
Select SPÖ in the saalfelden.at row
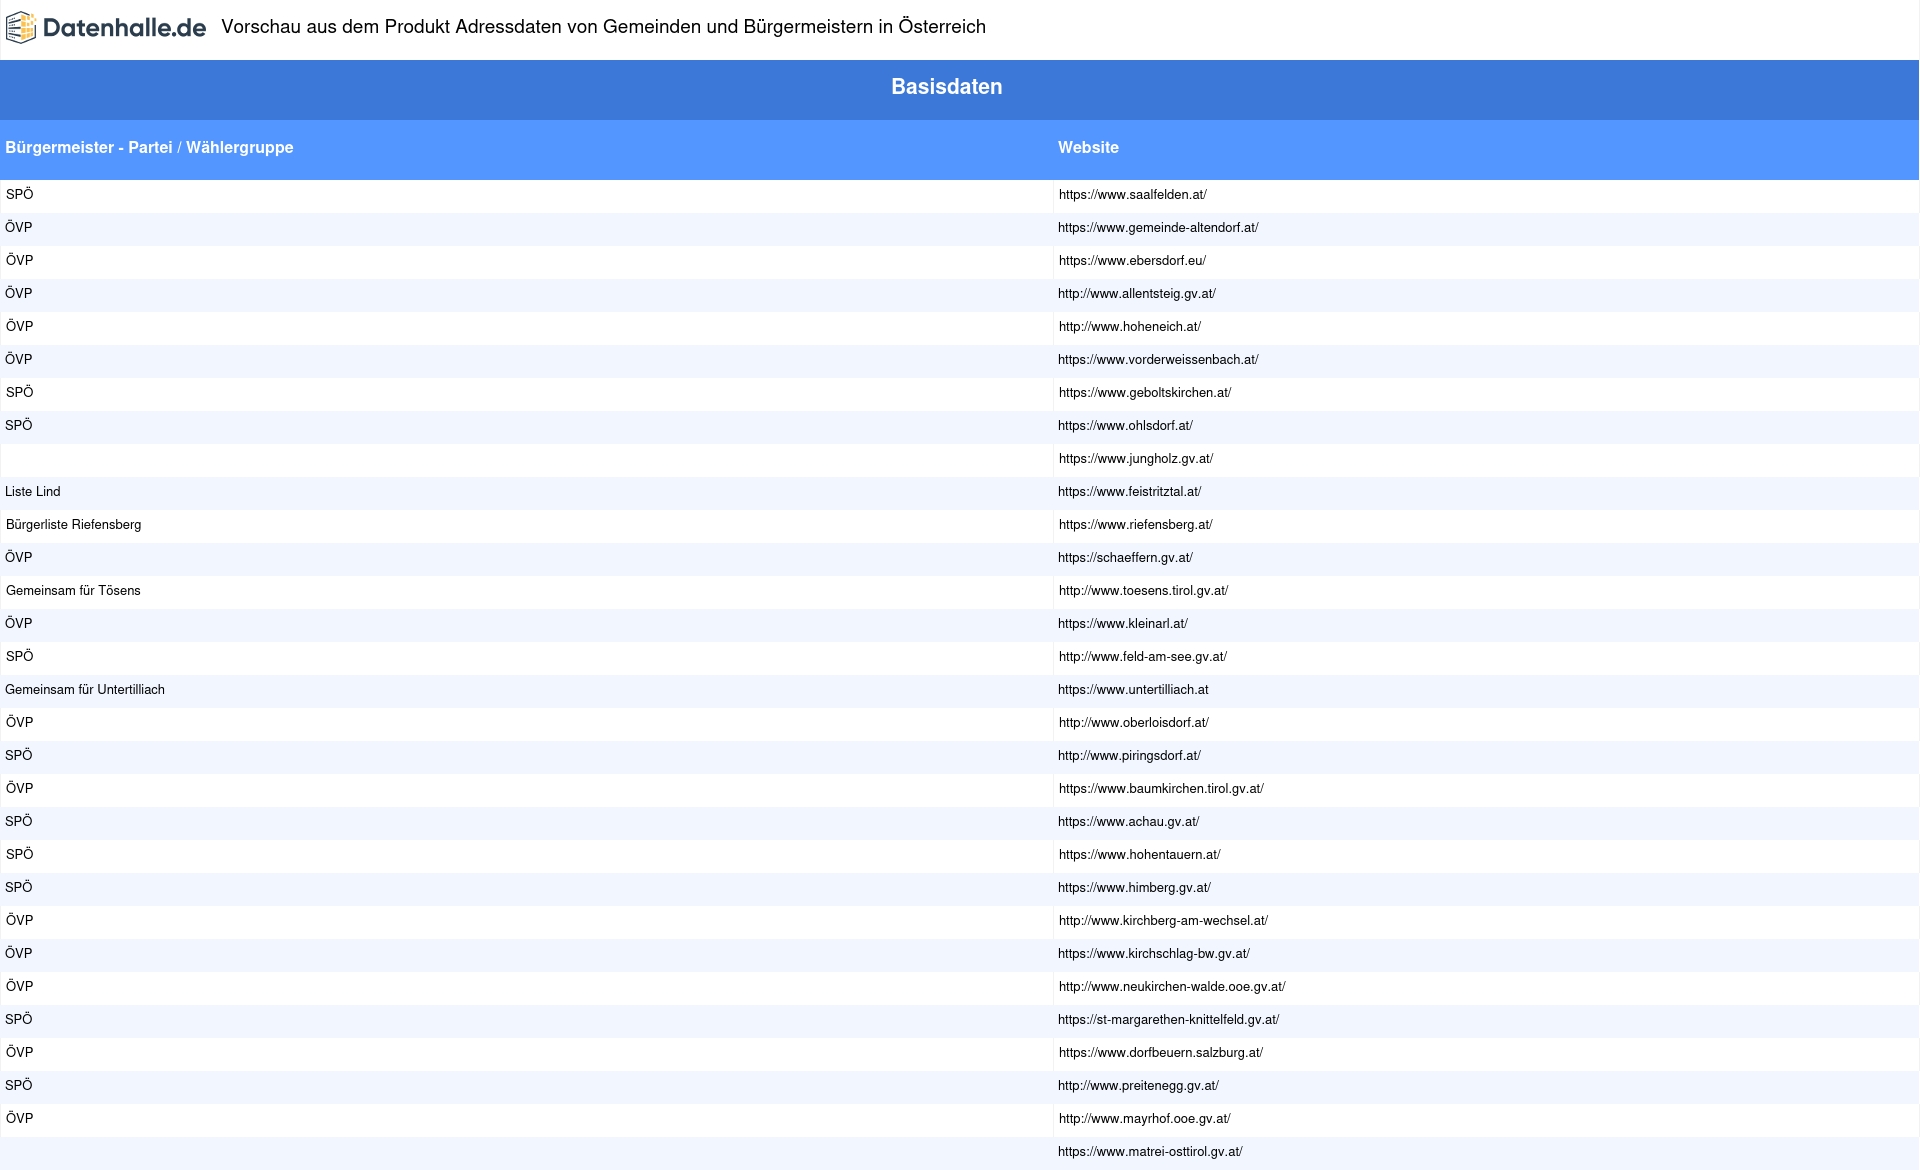[x=20, y=195]
